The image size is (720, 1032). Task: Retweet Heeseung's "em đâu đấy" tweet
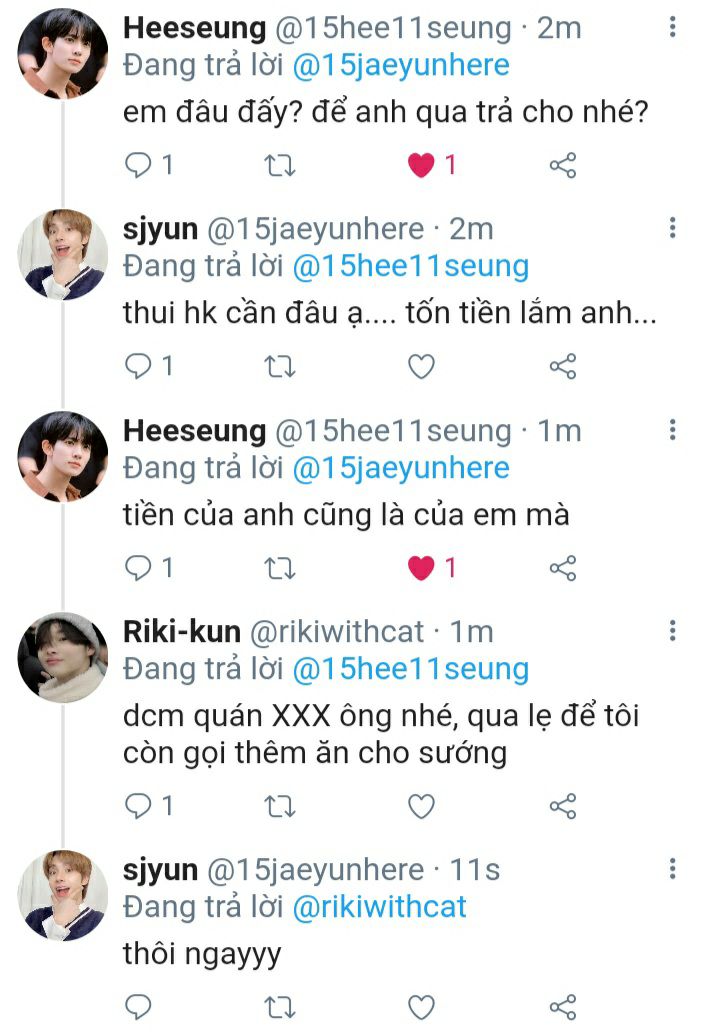(x=280, y=165)
